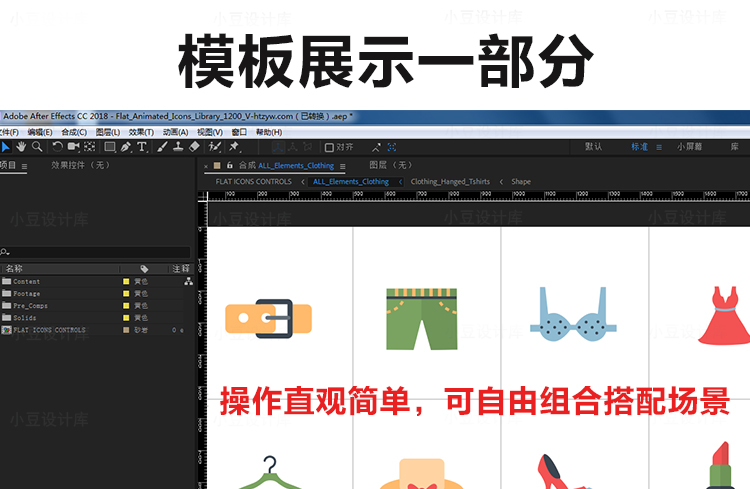Image resolution: width=750 pixels, height=489 pixels.
Task: Expand the Pre_Comps folder
Action: pos(6,305)
